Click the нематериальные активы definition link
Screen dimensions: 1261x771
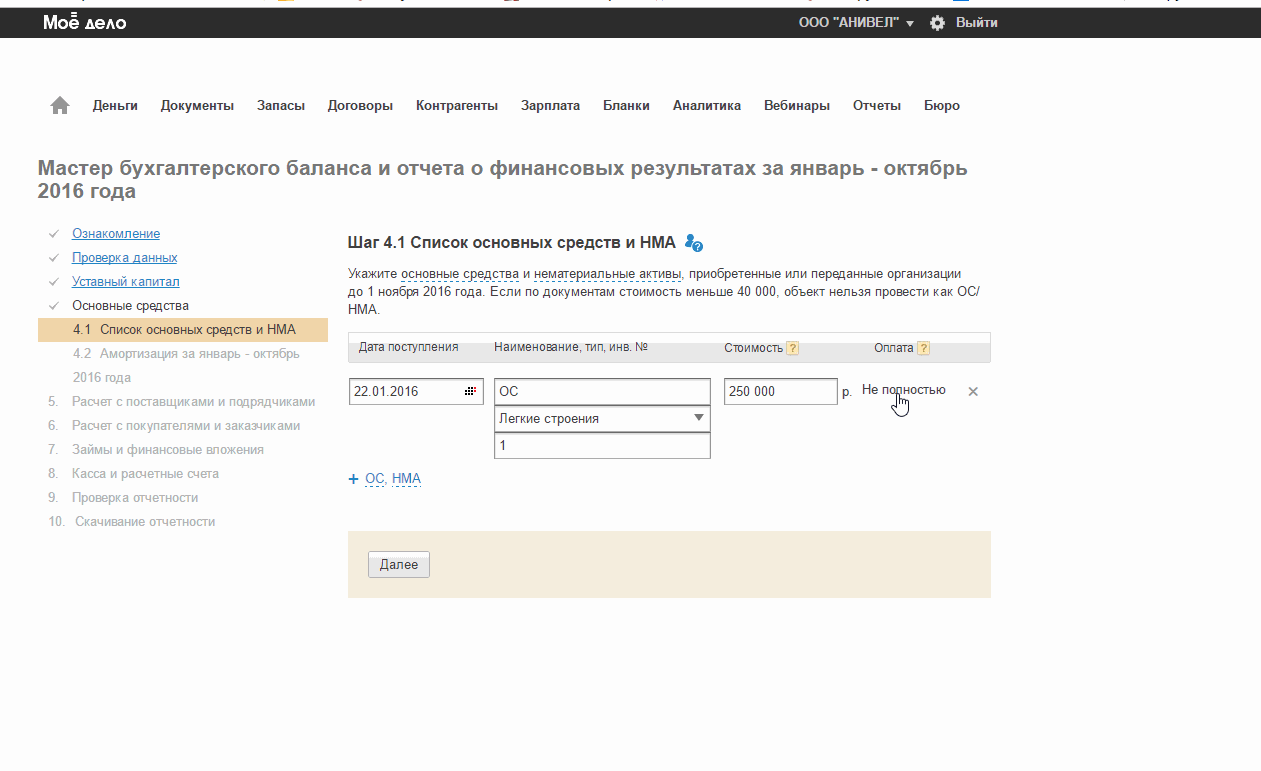tap(607, 273)
